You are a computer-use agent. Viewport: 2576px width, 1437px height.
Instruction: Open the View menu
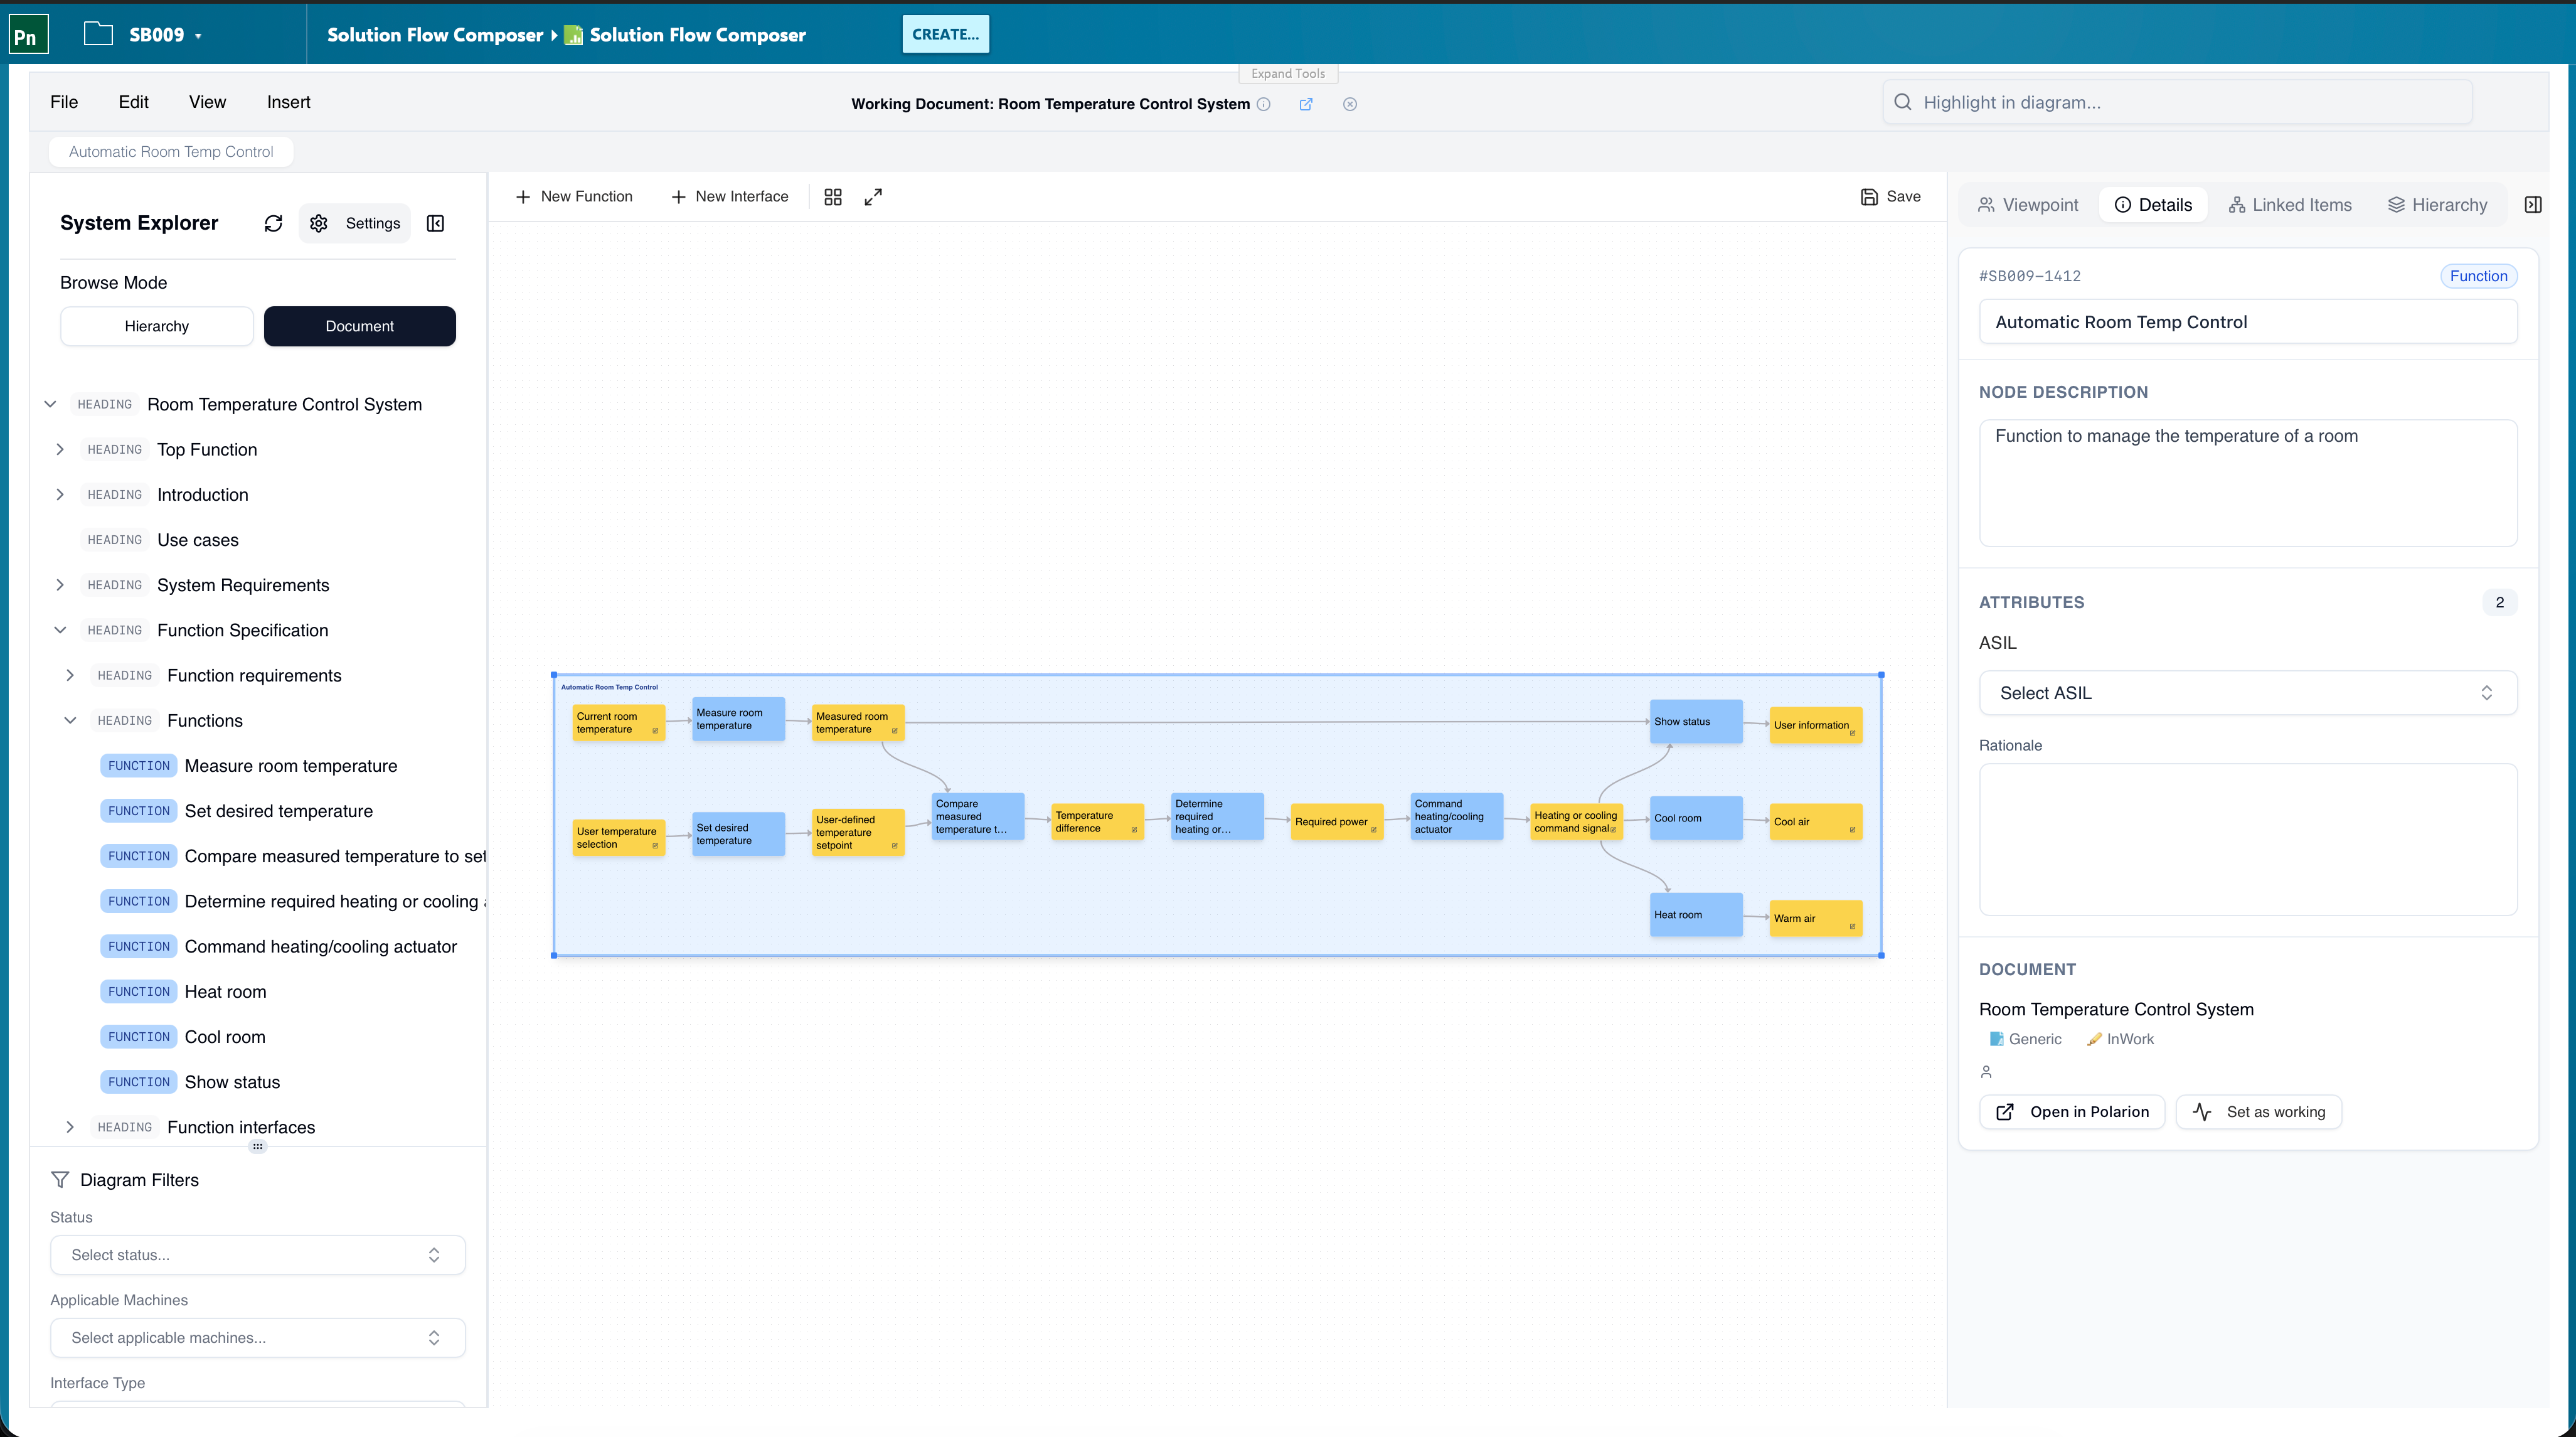click(x=207, y=102)
